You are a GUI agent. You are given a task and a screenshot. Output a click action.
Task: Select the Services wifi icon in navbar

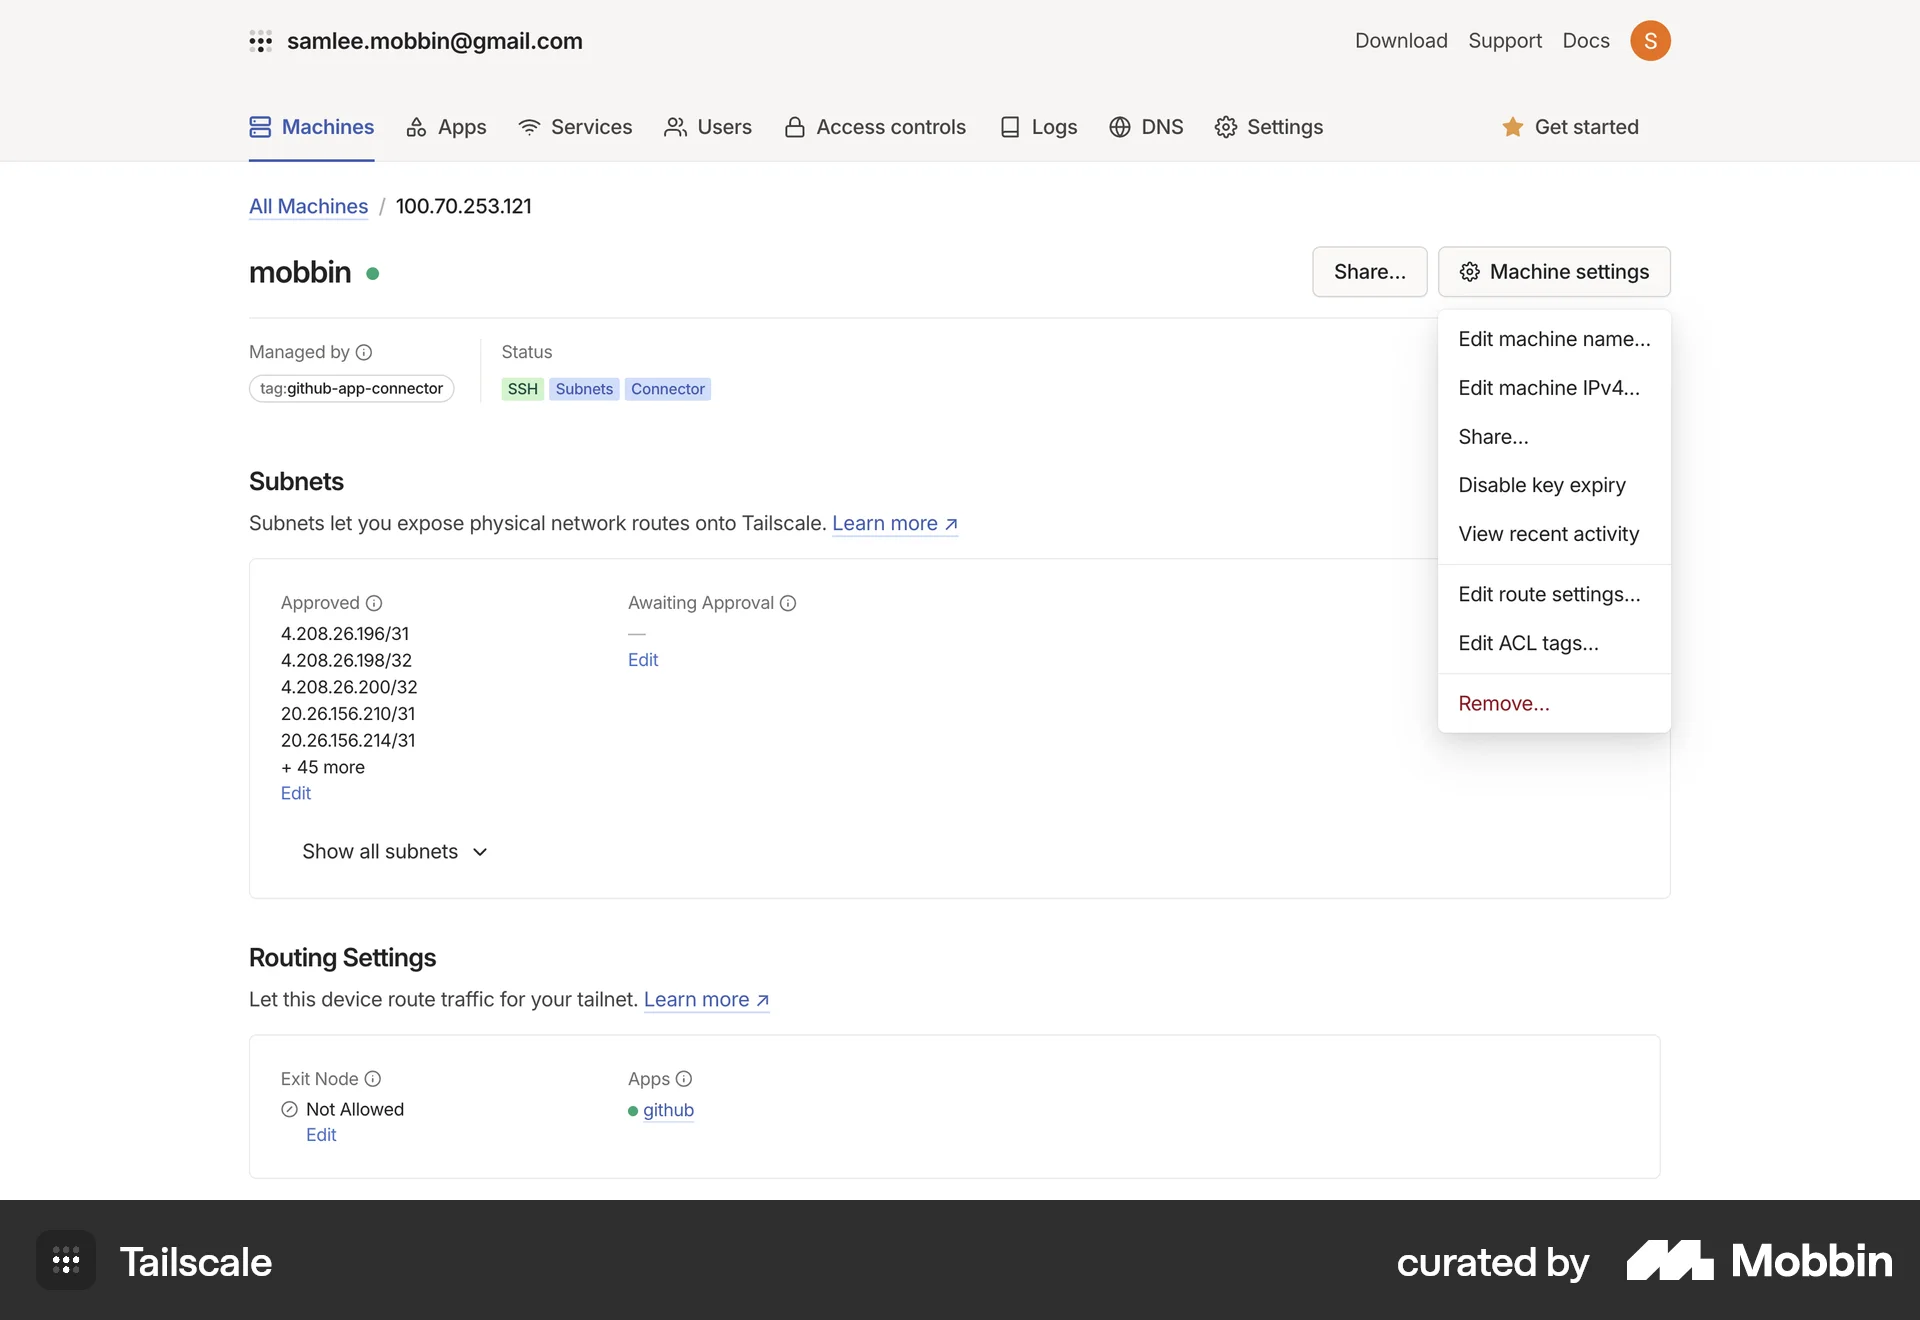(529, 127)
